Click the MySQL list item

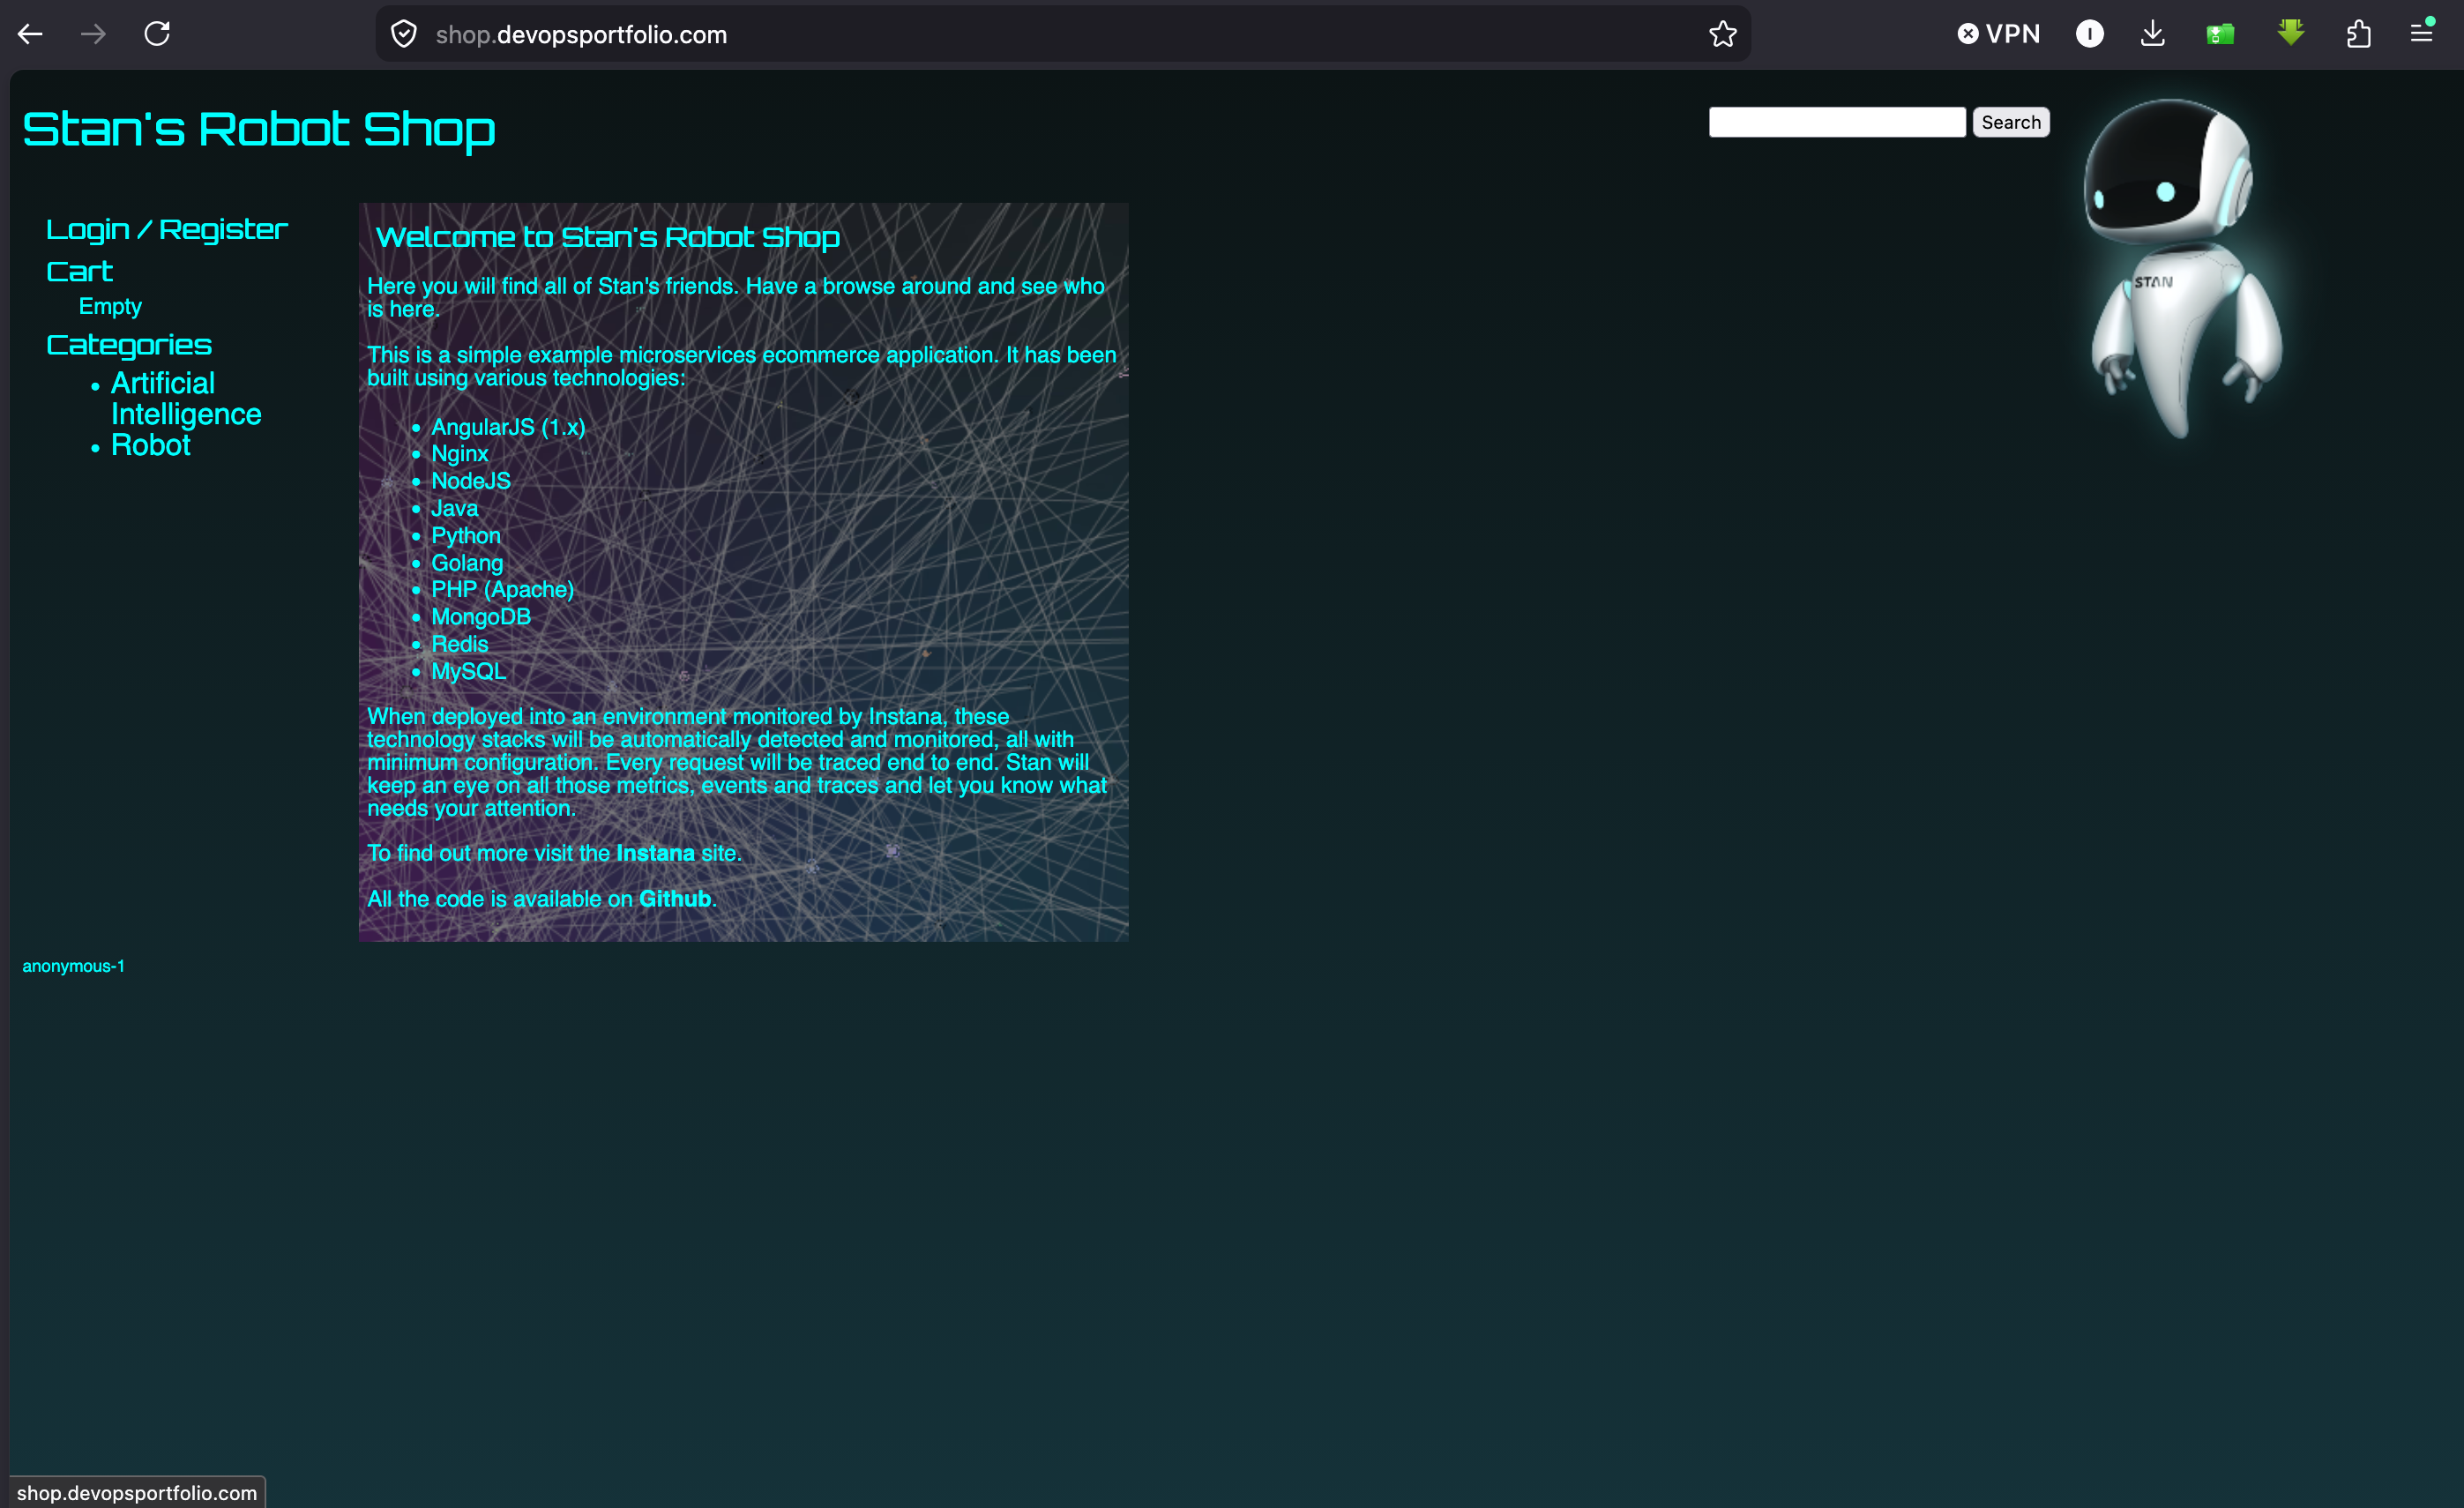469,671
